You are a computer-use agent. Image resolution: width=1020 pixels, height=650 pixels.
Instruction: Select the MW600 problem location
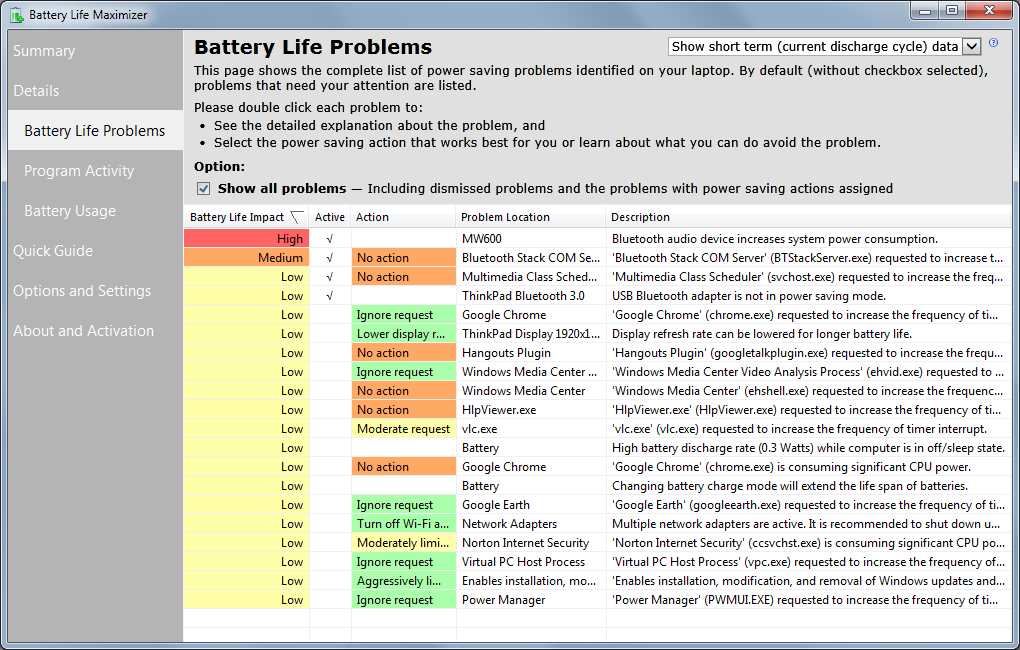point(482,239)
